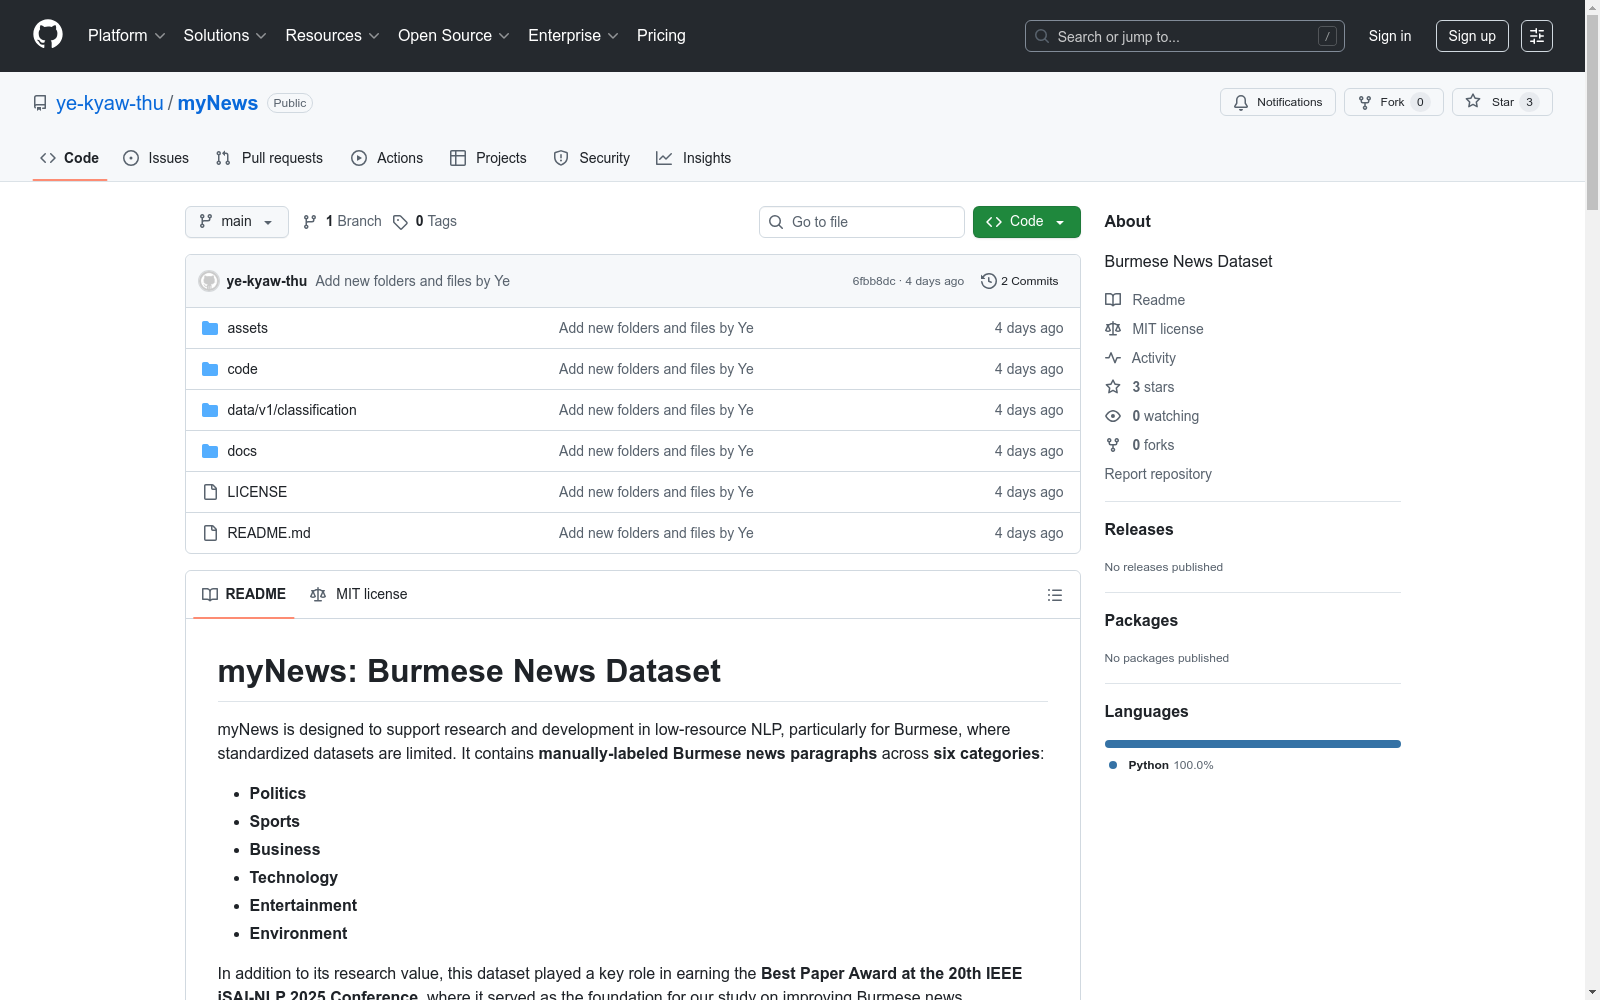1600x1000 pixels.
Task: Click the search magnifier icon in header
Action: [1042, 37]
